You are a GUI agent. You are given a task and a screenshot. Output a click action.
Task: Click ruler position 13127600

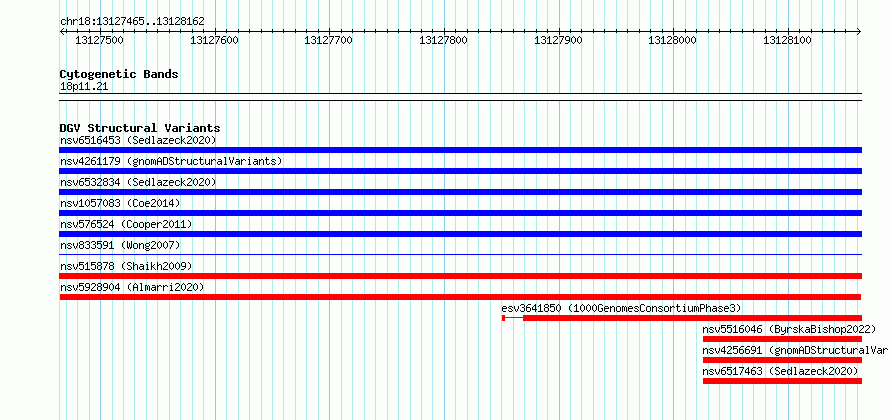215,40
